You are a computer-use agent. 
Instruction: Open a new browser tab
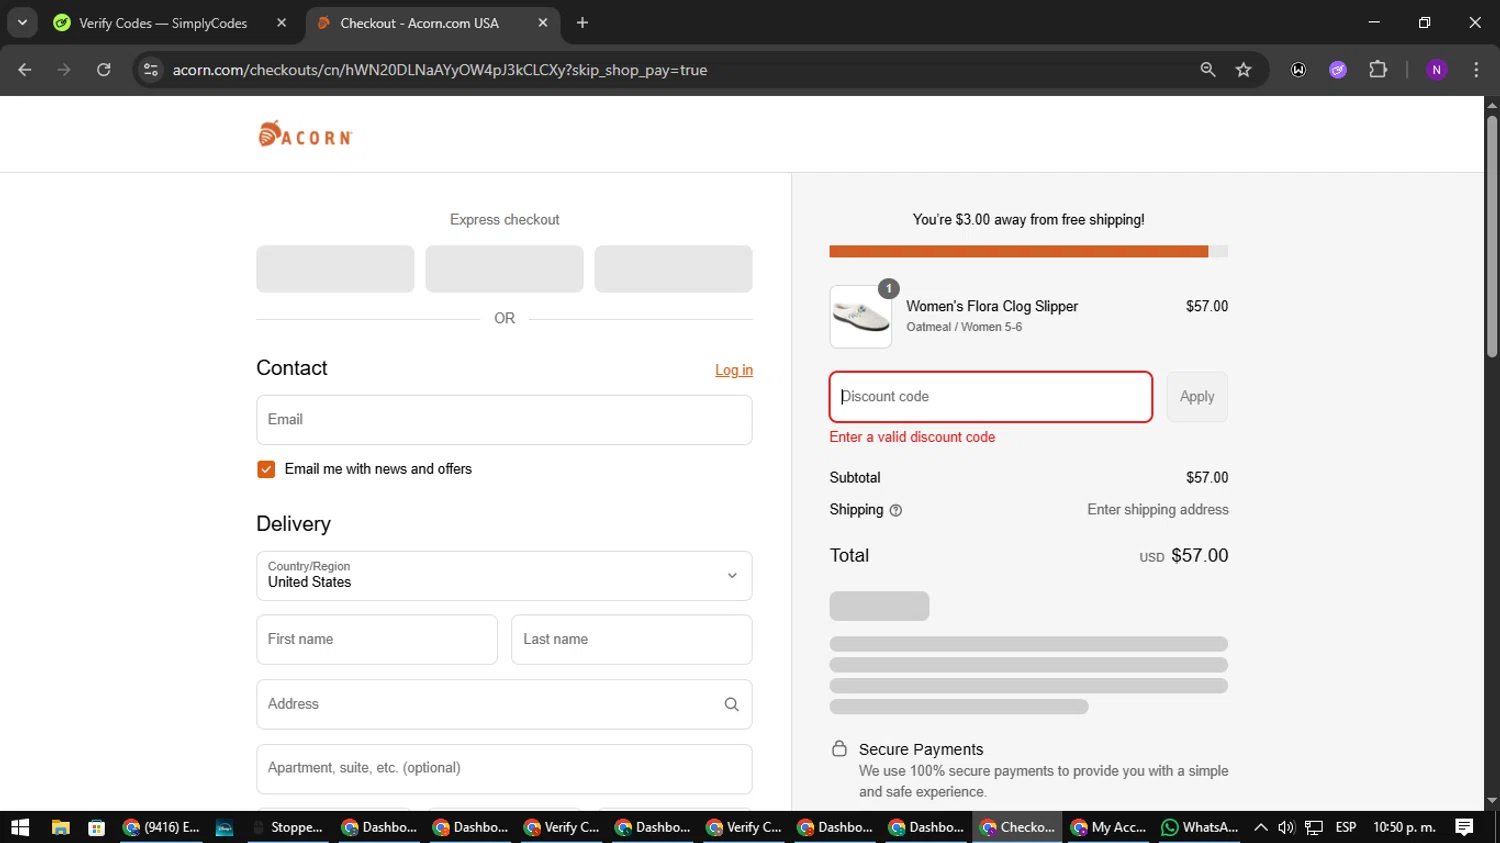tap(583, 23)
